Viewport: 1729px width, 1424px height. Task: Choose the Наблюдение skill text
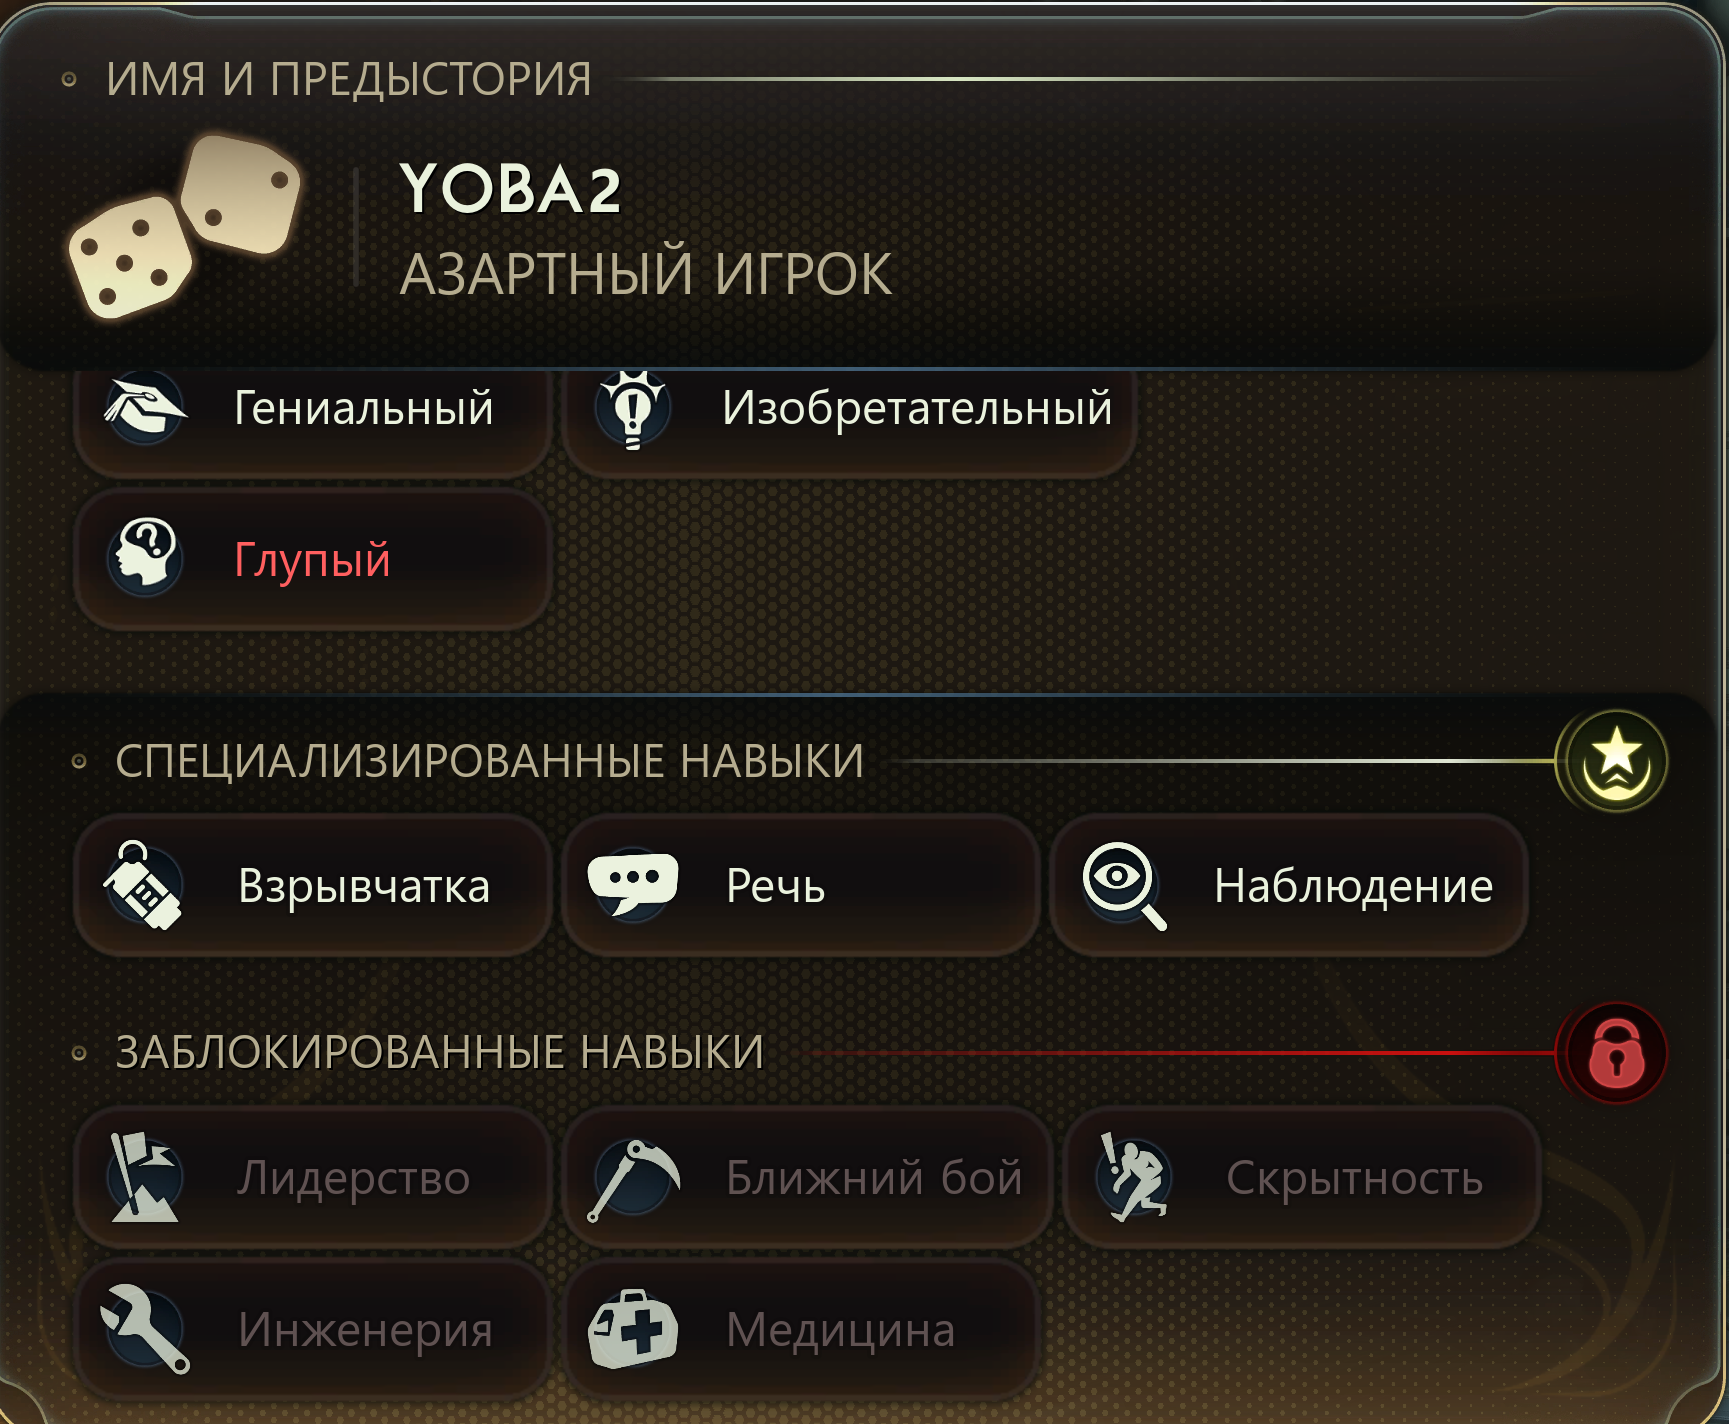pos(1353,886)
